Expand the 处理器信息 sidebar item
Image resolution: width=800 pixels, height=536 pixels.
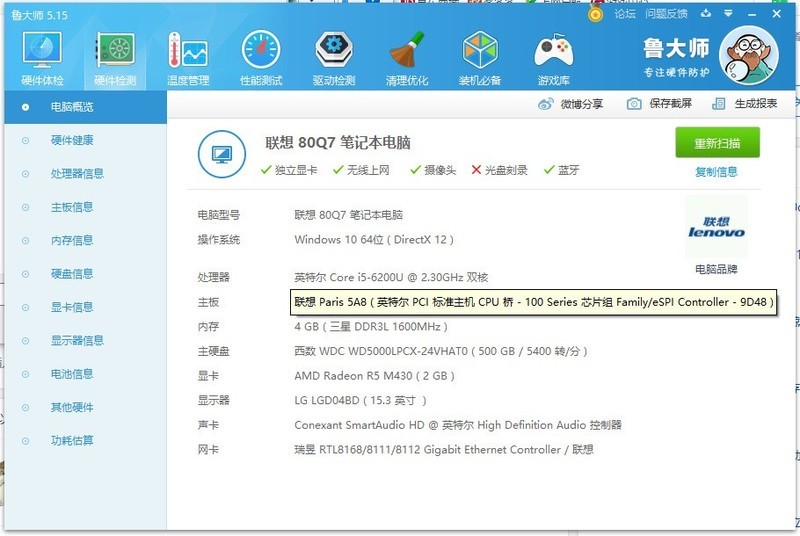click(77, 173)
